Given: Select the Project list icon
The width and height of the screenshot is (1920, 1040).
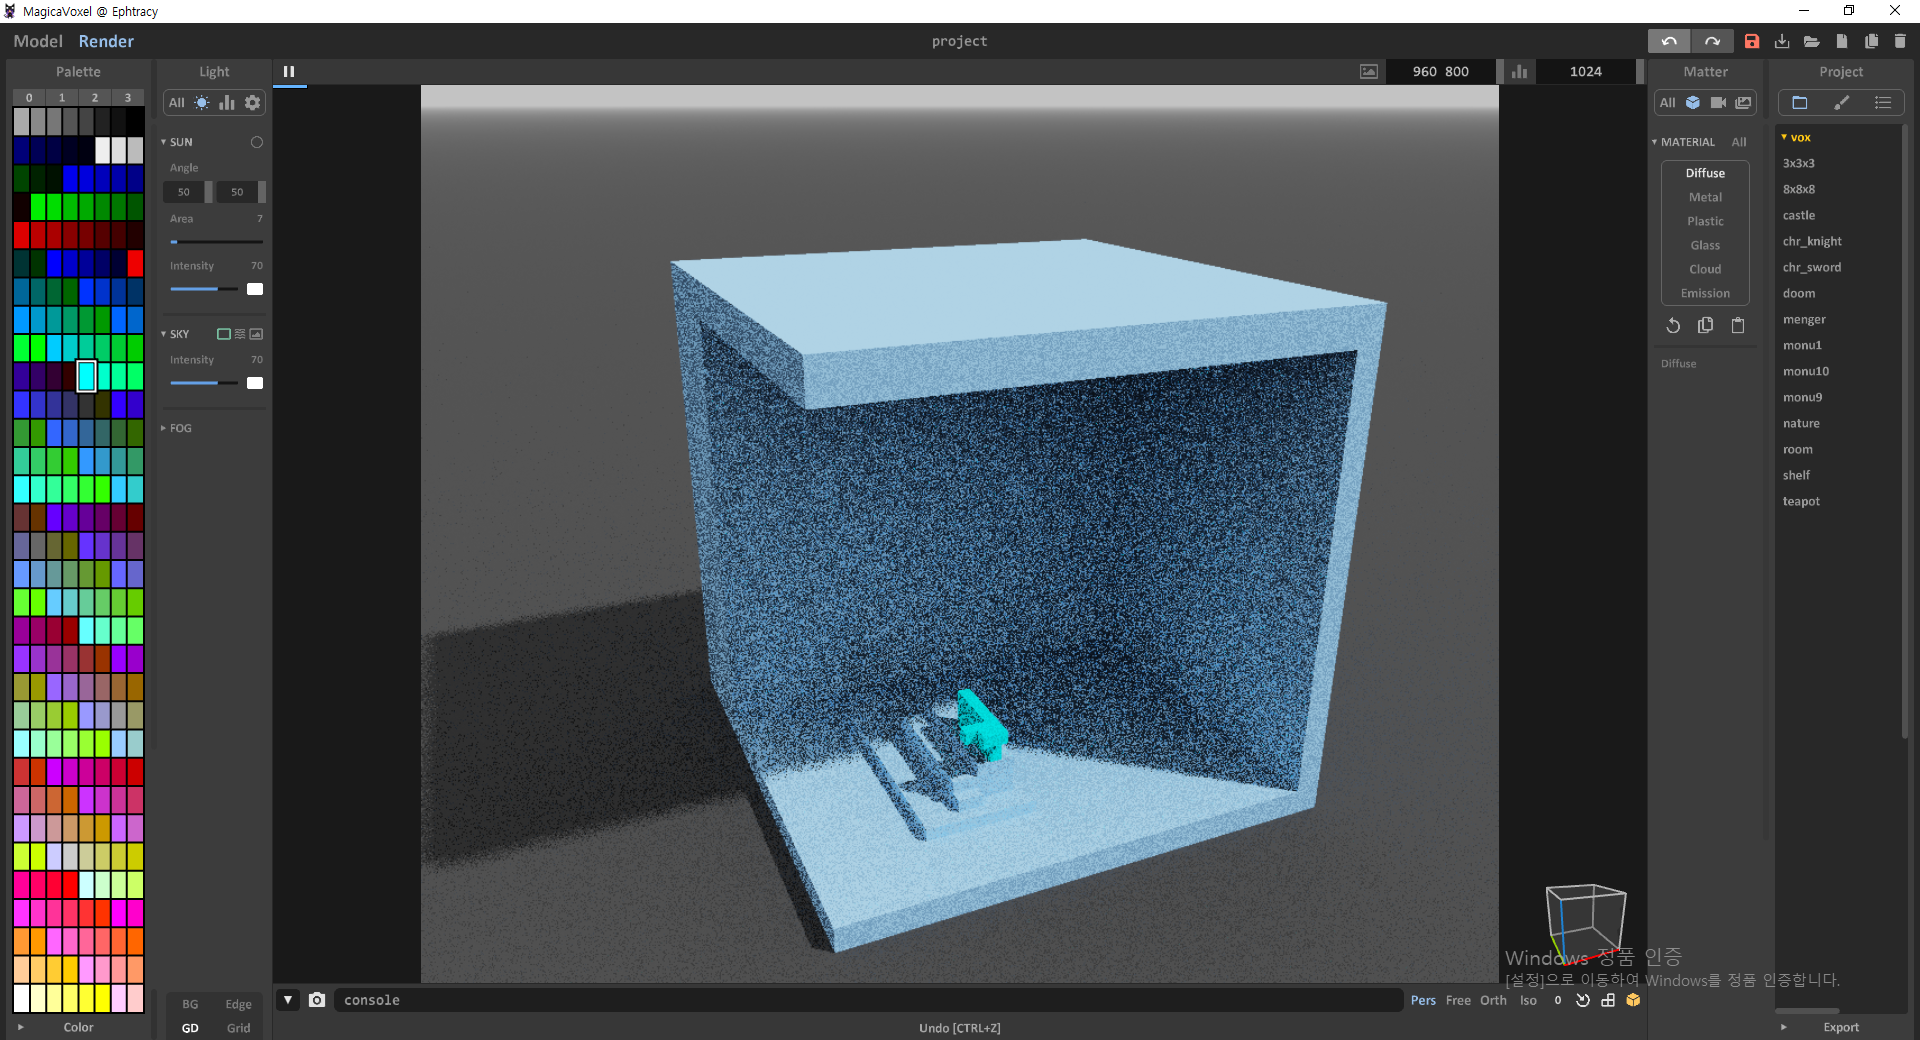Looking at the screenshot, I should (1883, 102).
